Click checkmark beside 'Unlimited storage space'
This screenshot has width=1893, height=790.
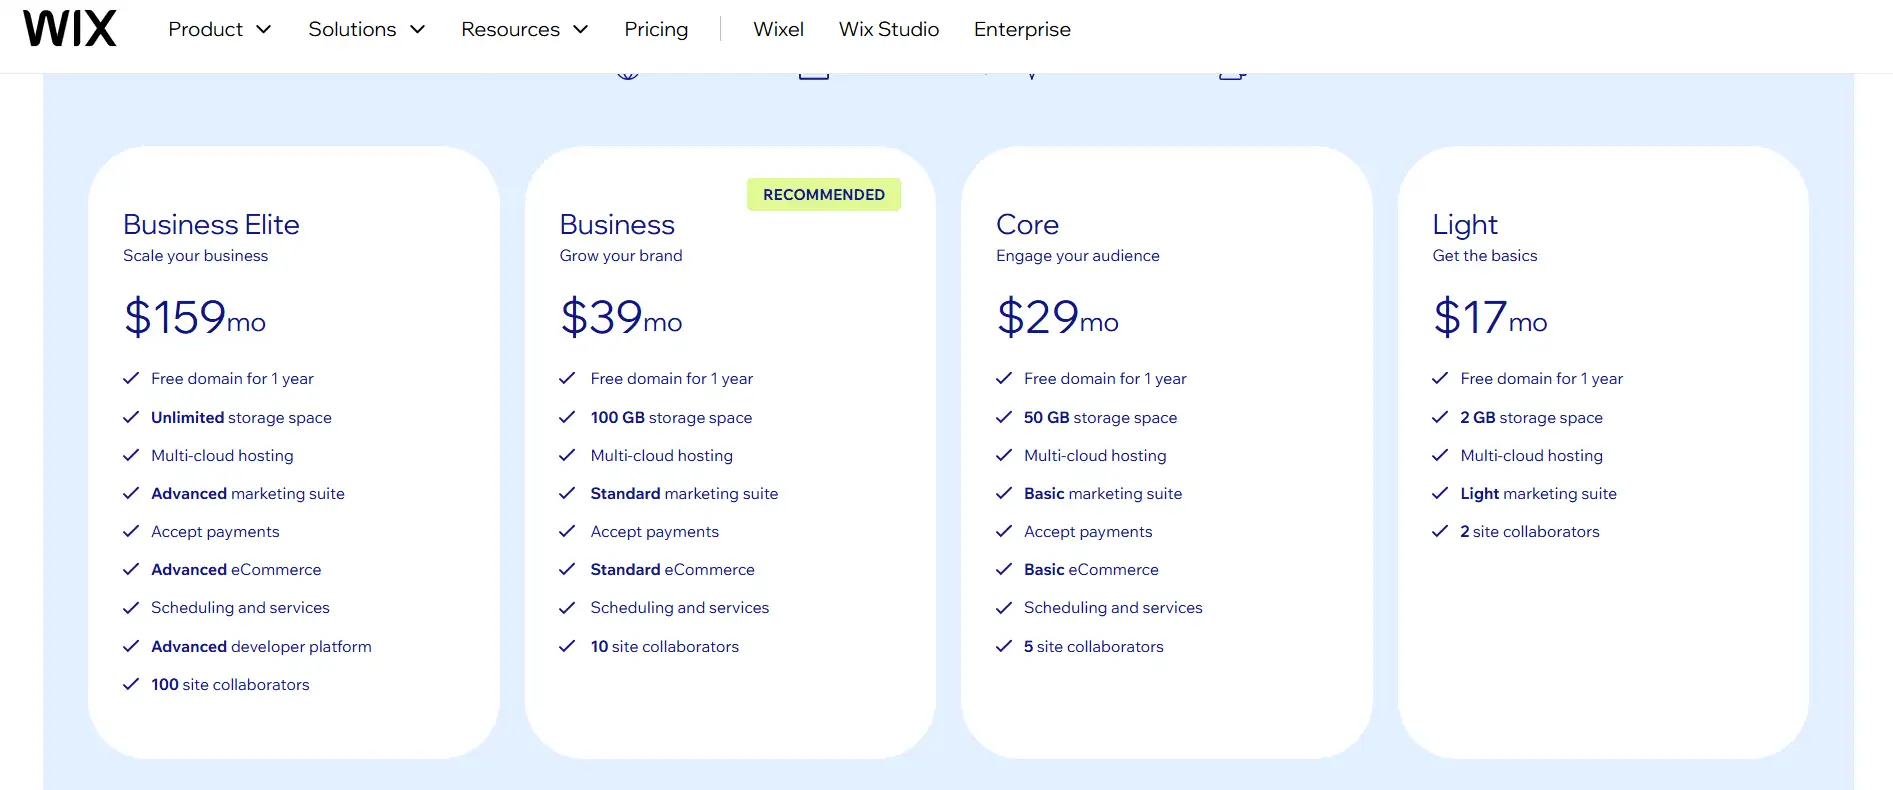point(131,417)
